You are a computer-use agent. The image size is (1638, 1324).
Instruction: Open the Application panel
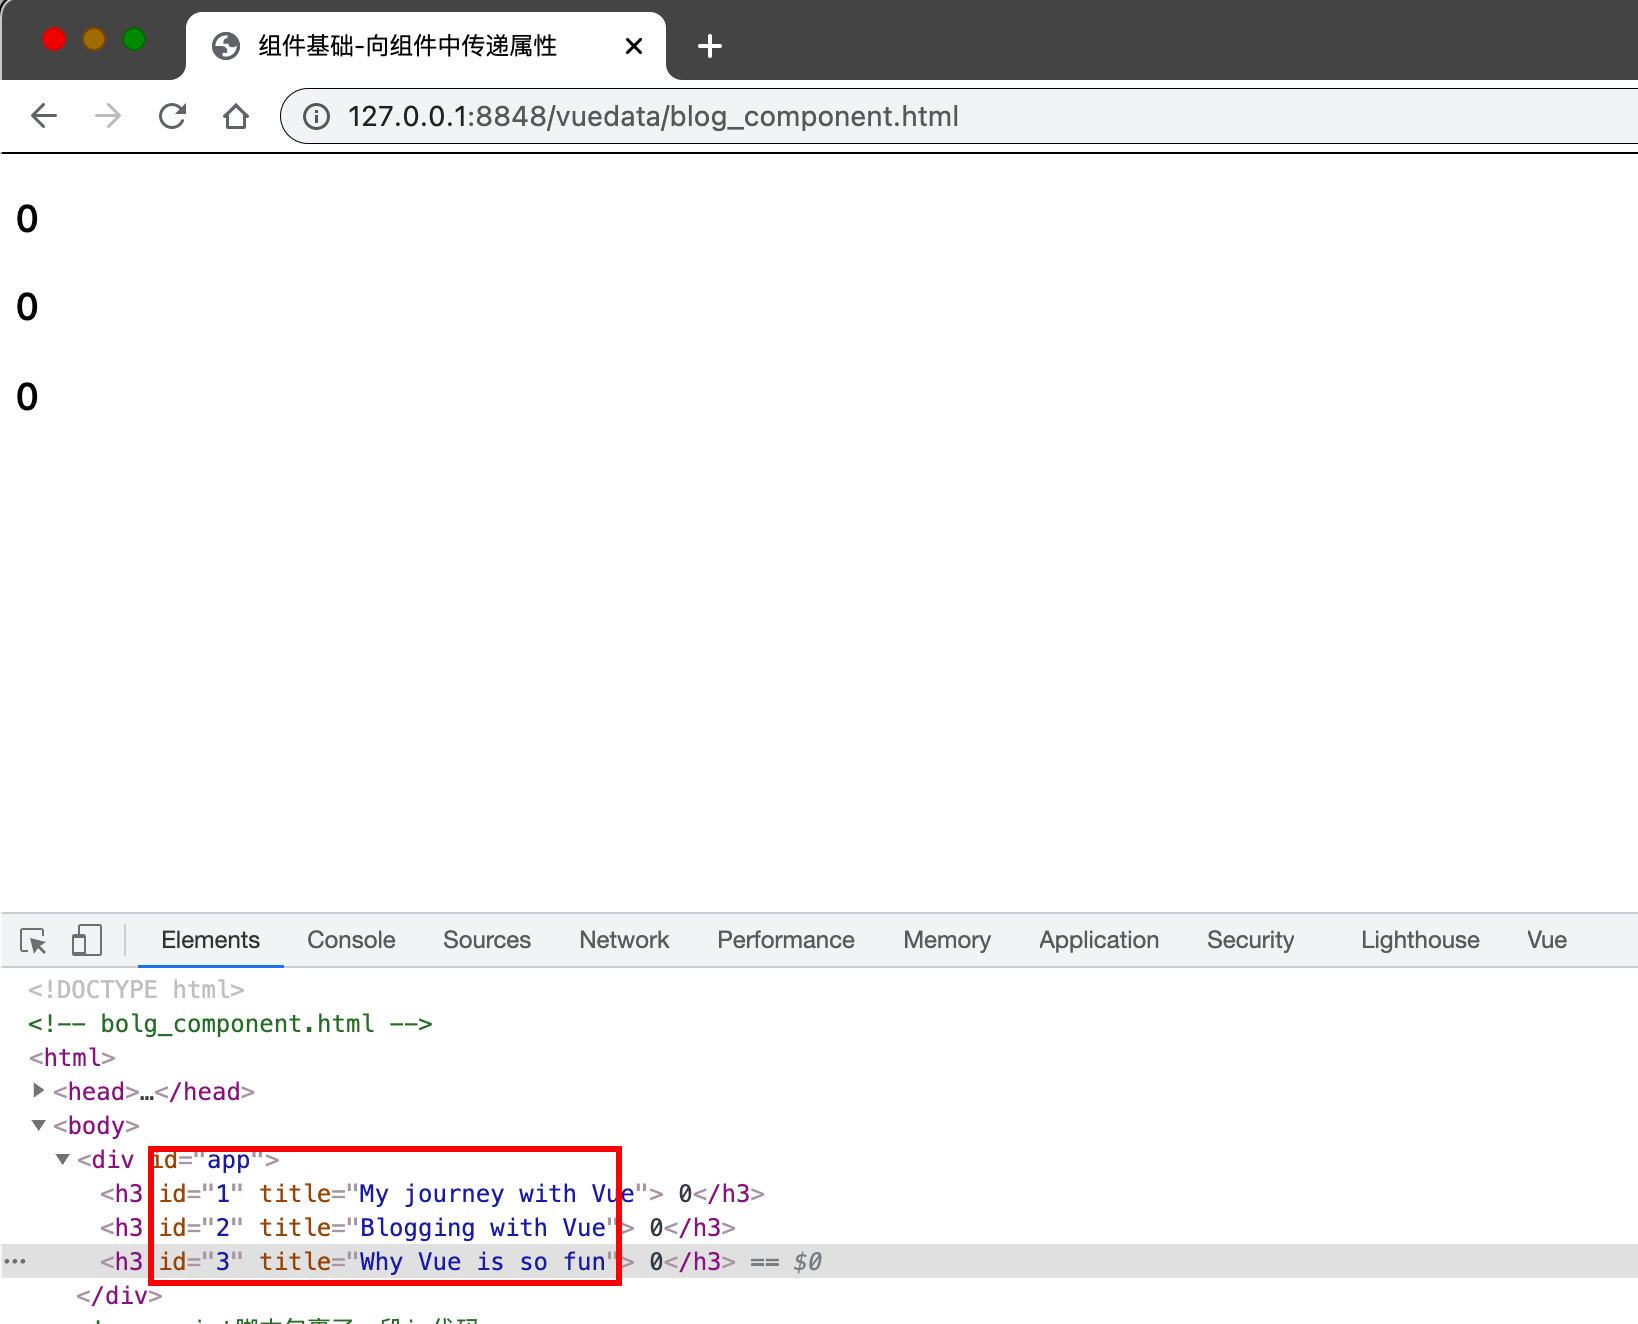click(1099, 940)
